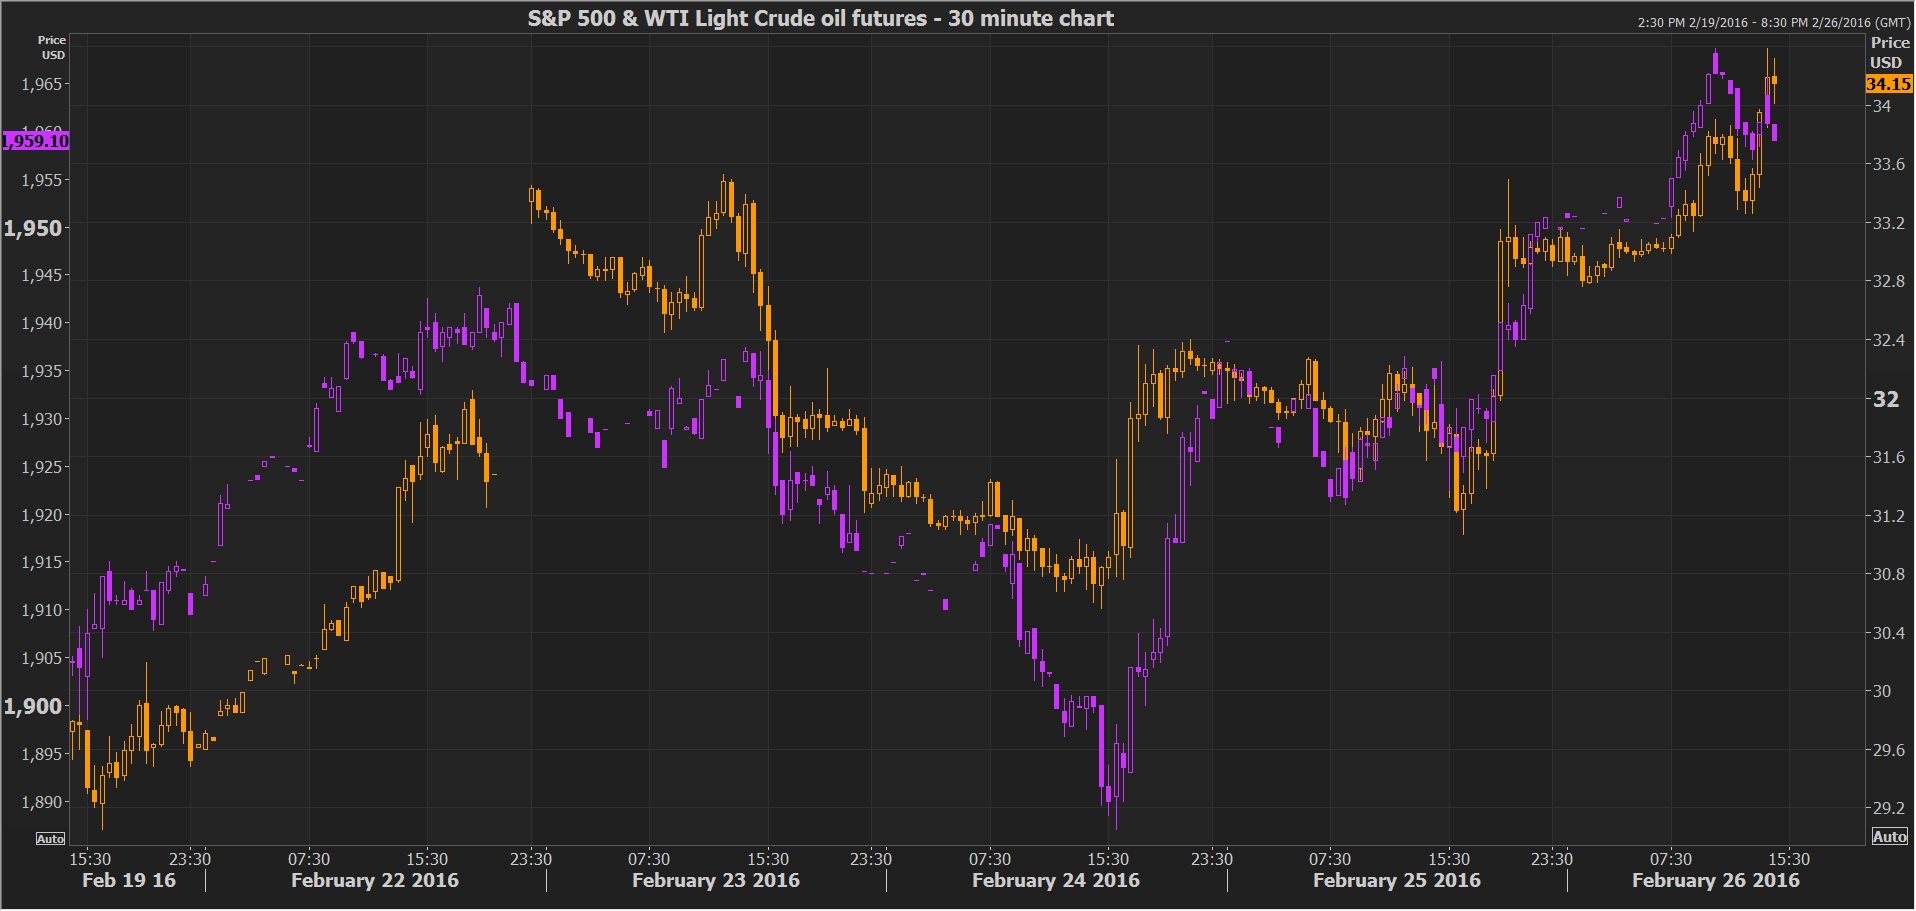Click the bold 32 right axis value
Screen dimensions: 1916x911
point(1886,399)
